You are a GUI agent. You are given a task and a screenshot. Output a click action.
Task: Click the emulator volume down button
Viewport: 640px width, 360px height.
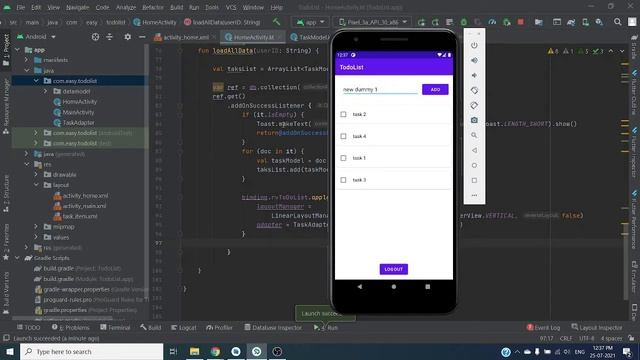(474, 76)
